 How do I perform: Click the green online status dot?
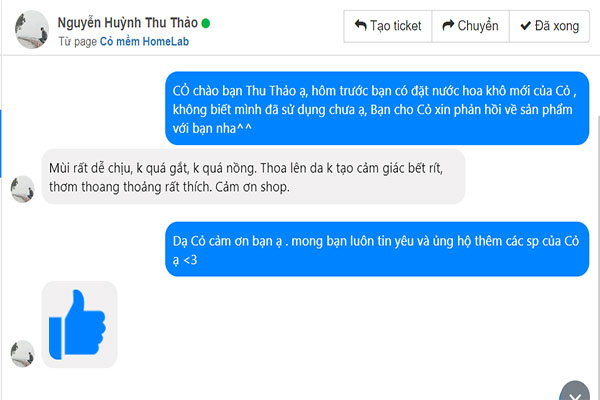(205, 23)
